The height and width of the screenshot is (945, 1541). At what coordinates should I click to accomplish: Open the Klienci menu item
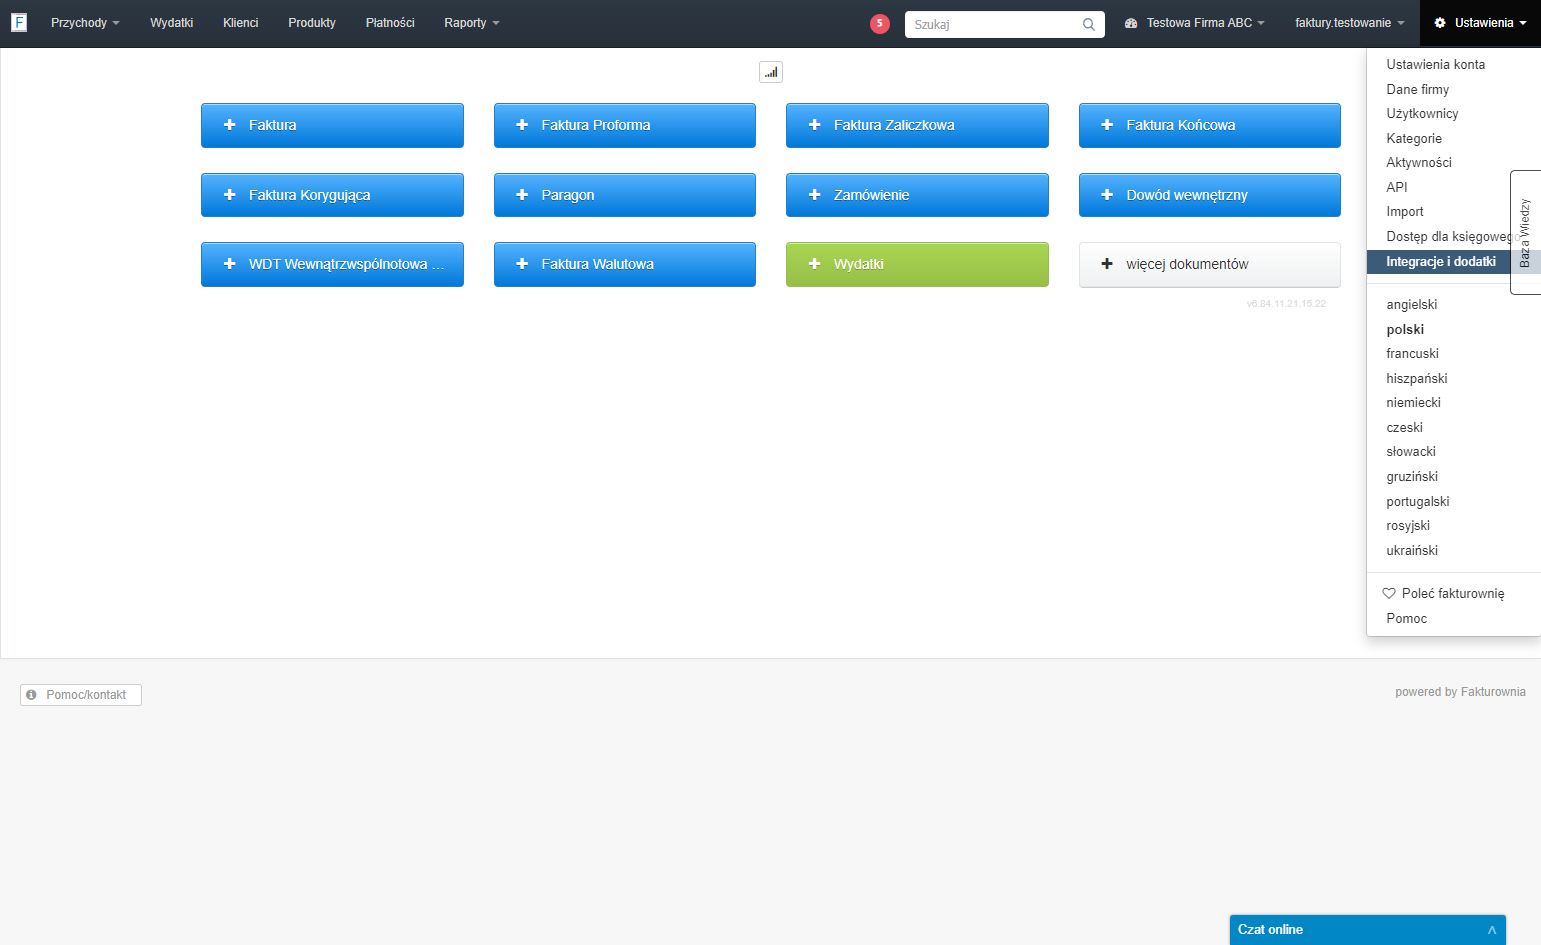pos(241,23)
